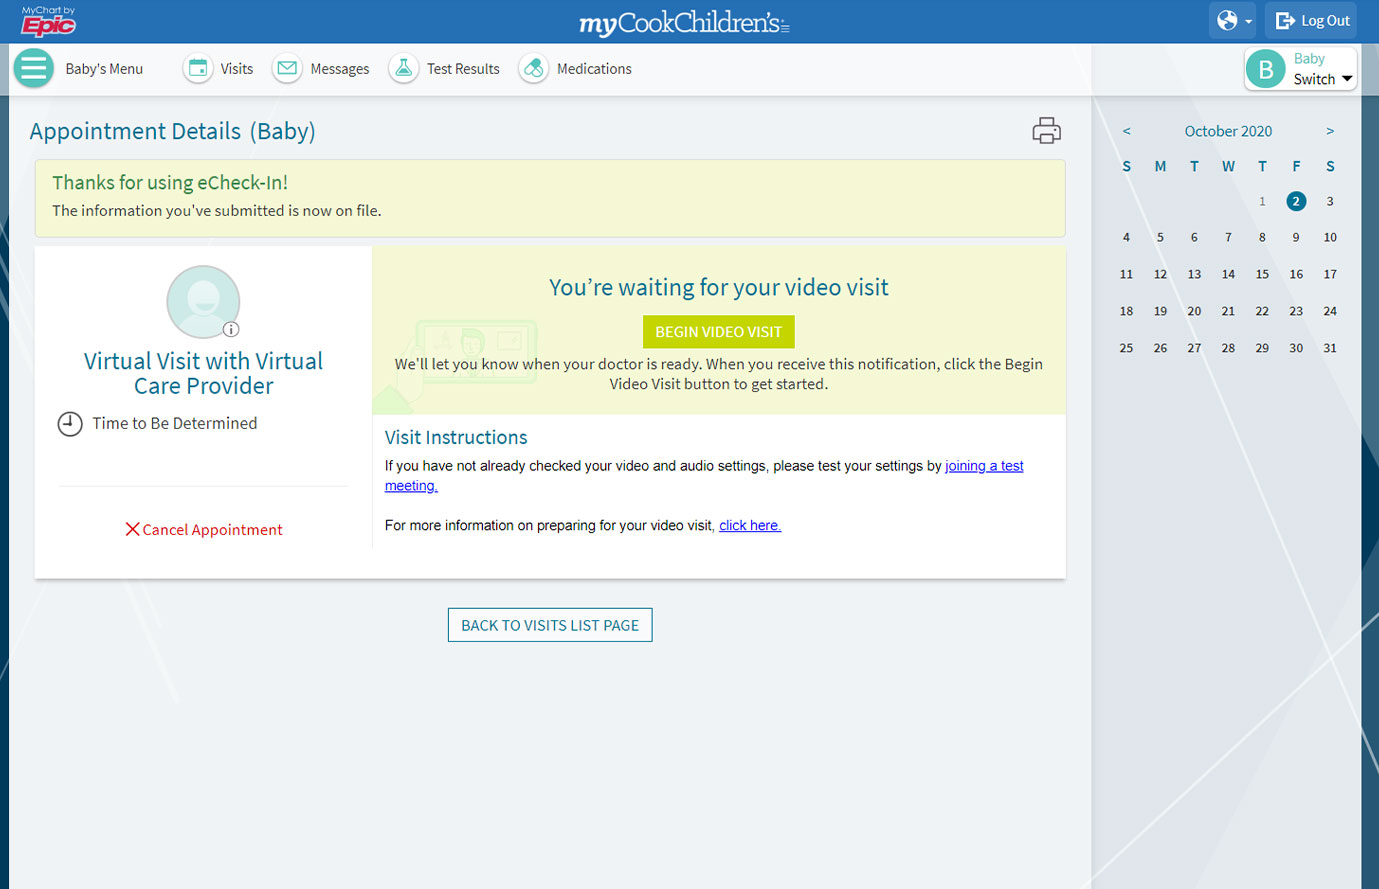Click the provider info icon
Screen dimensions: 1379x889
(231, 329)
